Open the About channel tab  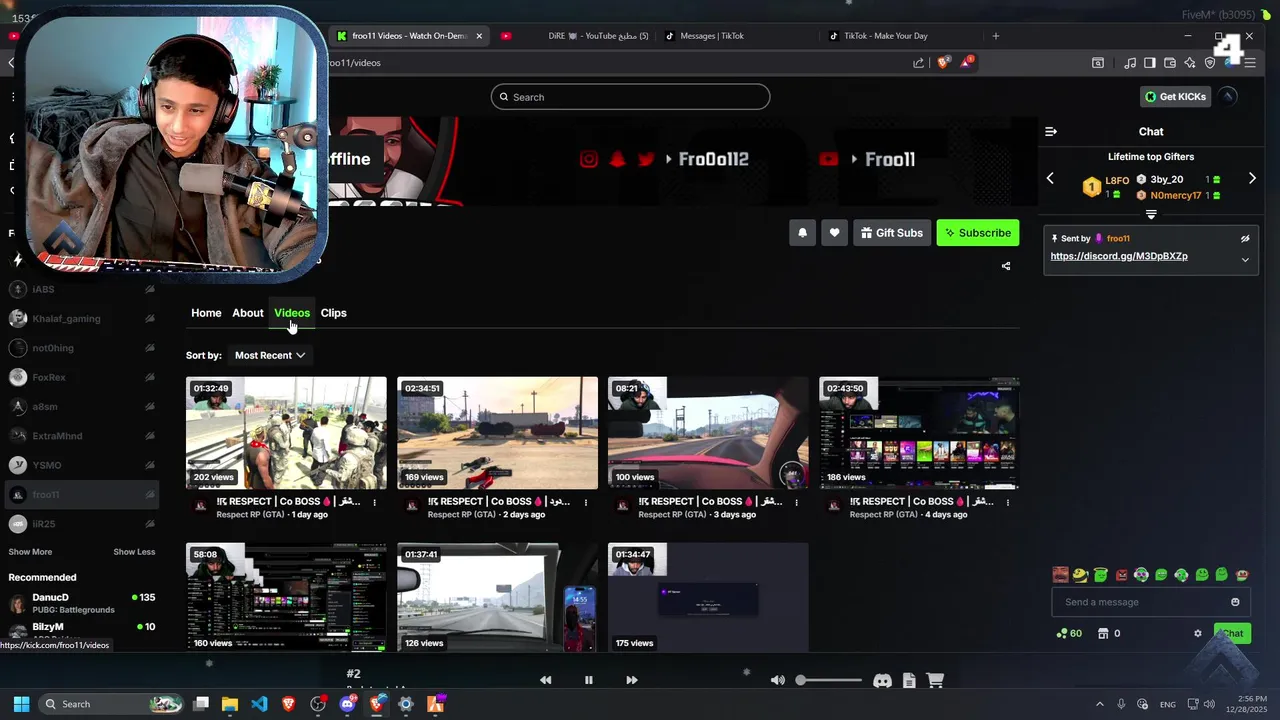click(248, 313)
